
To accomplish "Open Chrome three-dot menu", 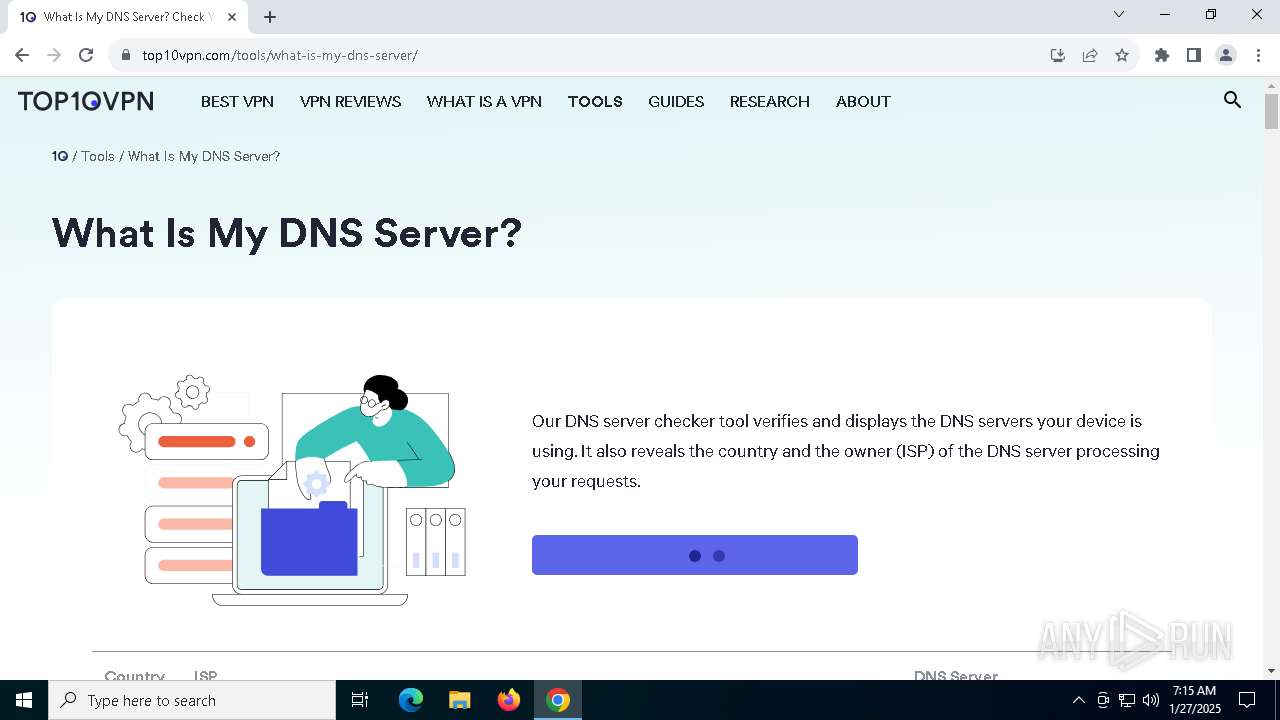I will 1258,55.
